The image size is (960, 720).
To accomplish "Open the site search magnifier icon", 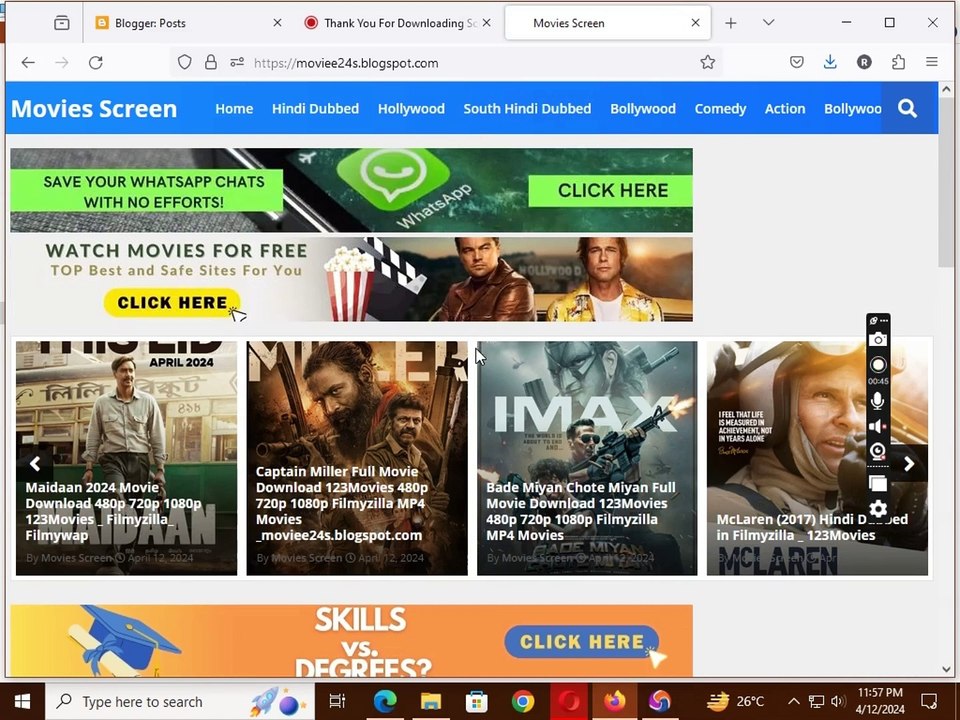I will pos(908,109).
